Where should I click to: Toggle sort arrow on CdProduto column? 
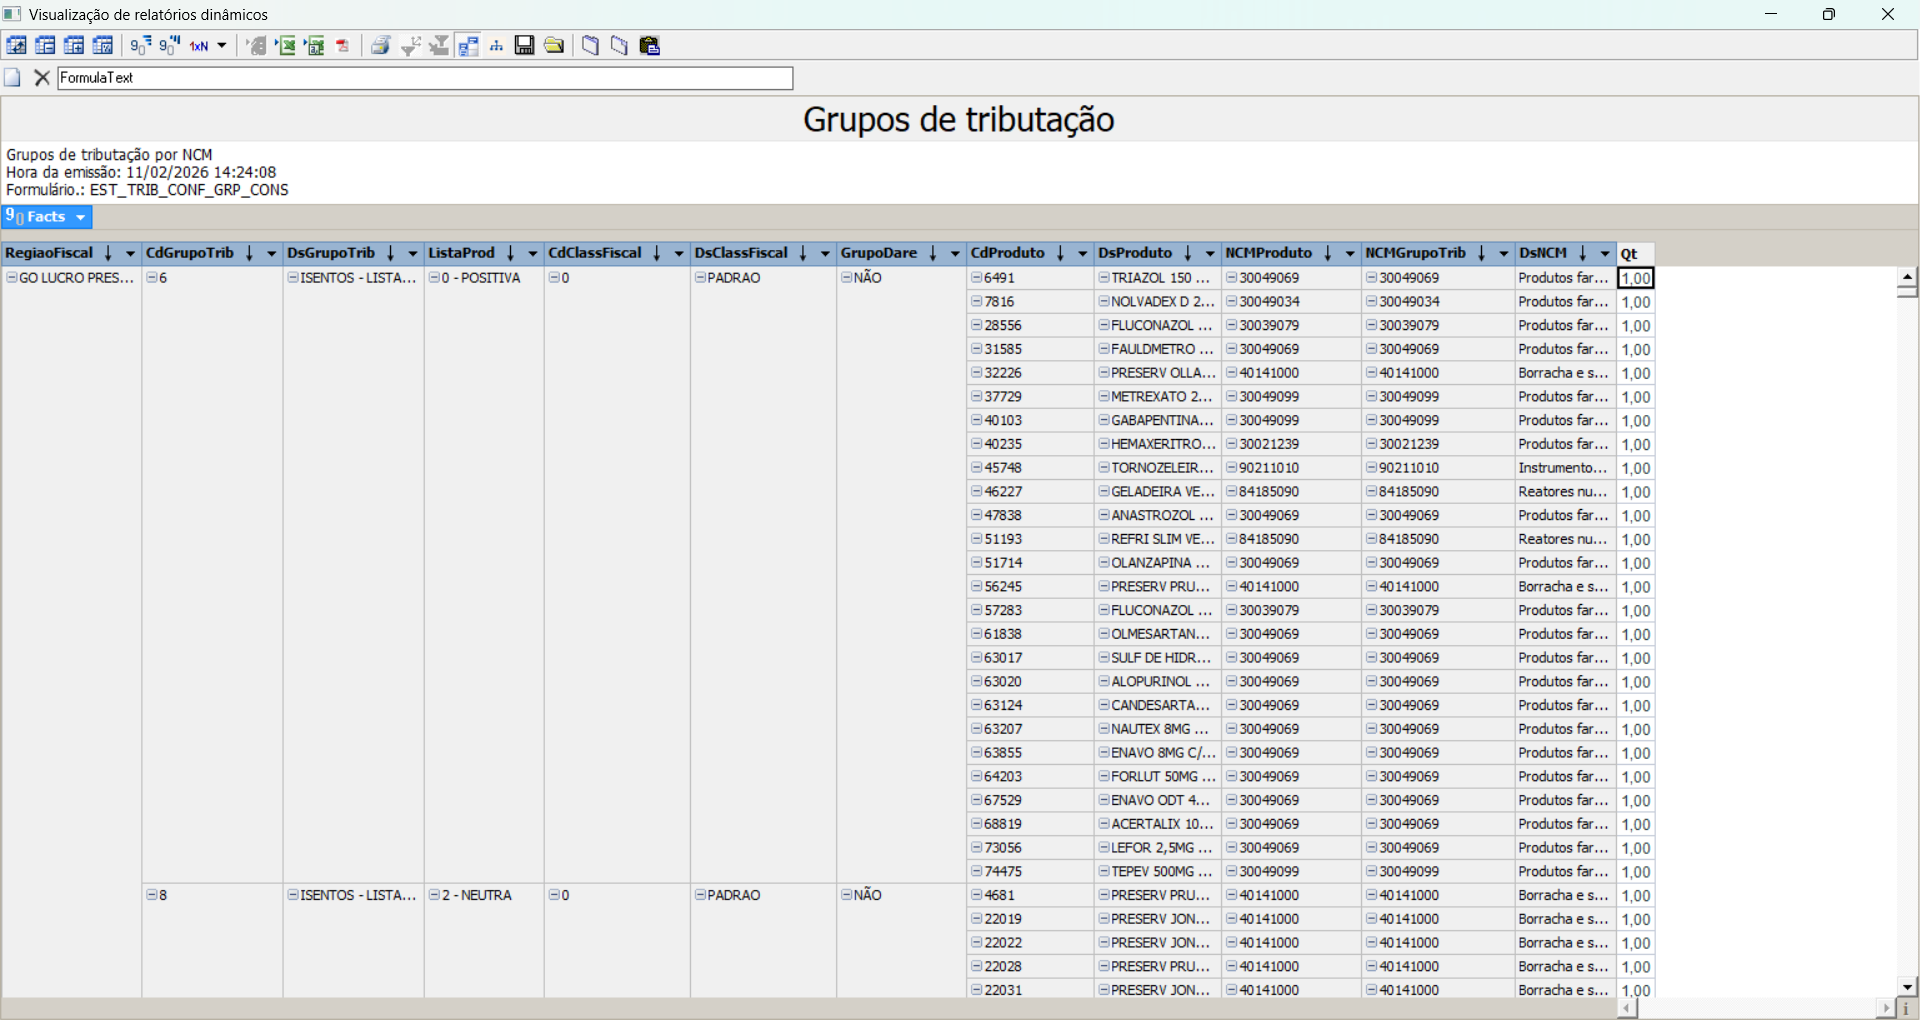point(1060,254)
